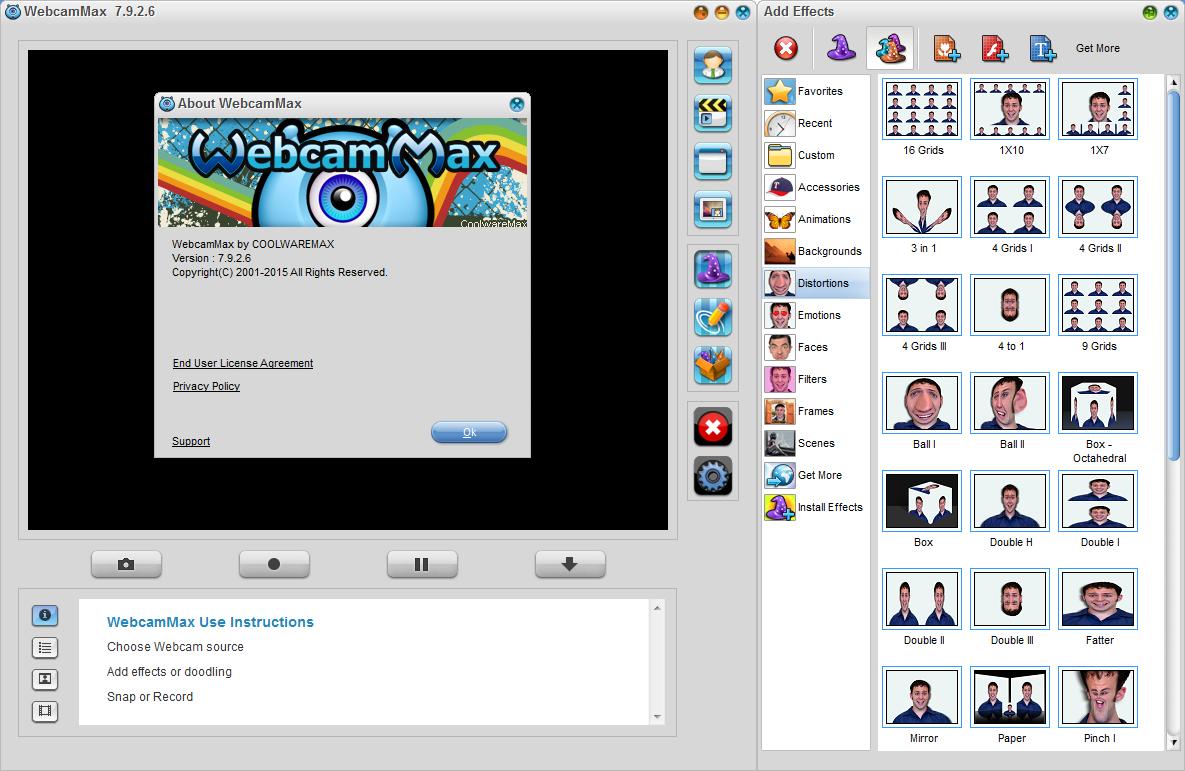The height and width of the screenshot is (771, 1185).
Task: Apply the 3 in 1 effect thumbnail
Action: point(922,207)
